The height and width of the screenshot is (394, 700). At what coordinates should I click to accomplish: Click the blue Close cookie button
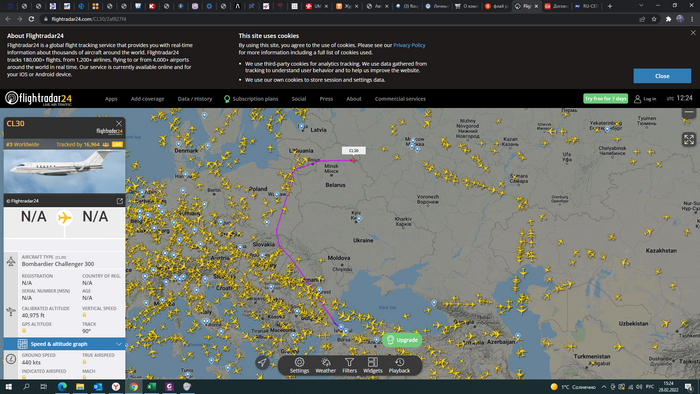click(x=662, y=76)
